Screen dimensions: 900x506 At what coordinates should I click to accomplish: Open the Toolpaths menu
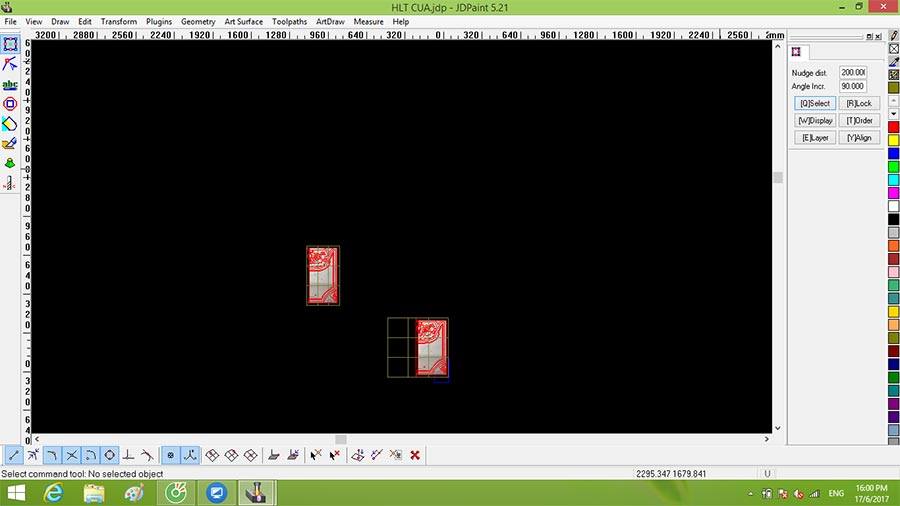[x=289, y=21]
